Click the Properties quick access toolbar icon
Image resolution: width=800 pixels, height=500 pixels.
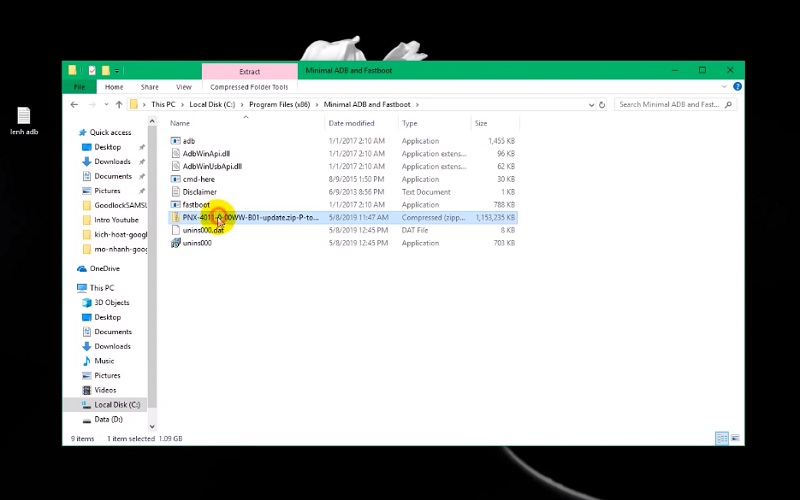tap(92, 70)
